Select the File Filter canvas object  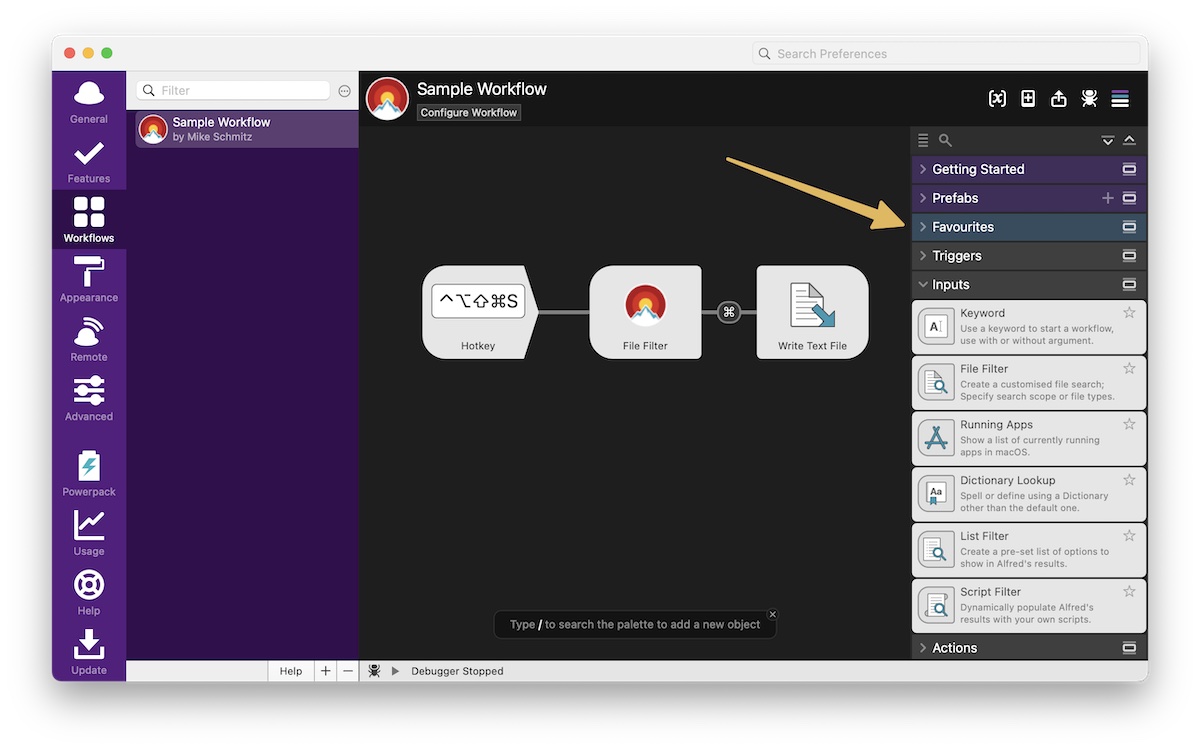coord(645,312)
